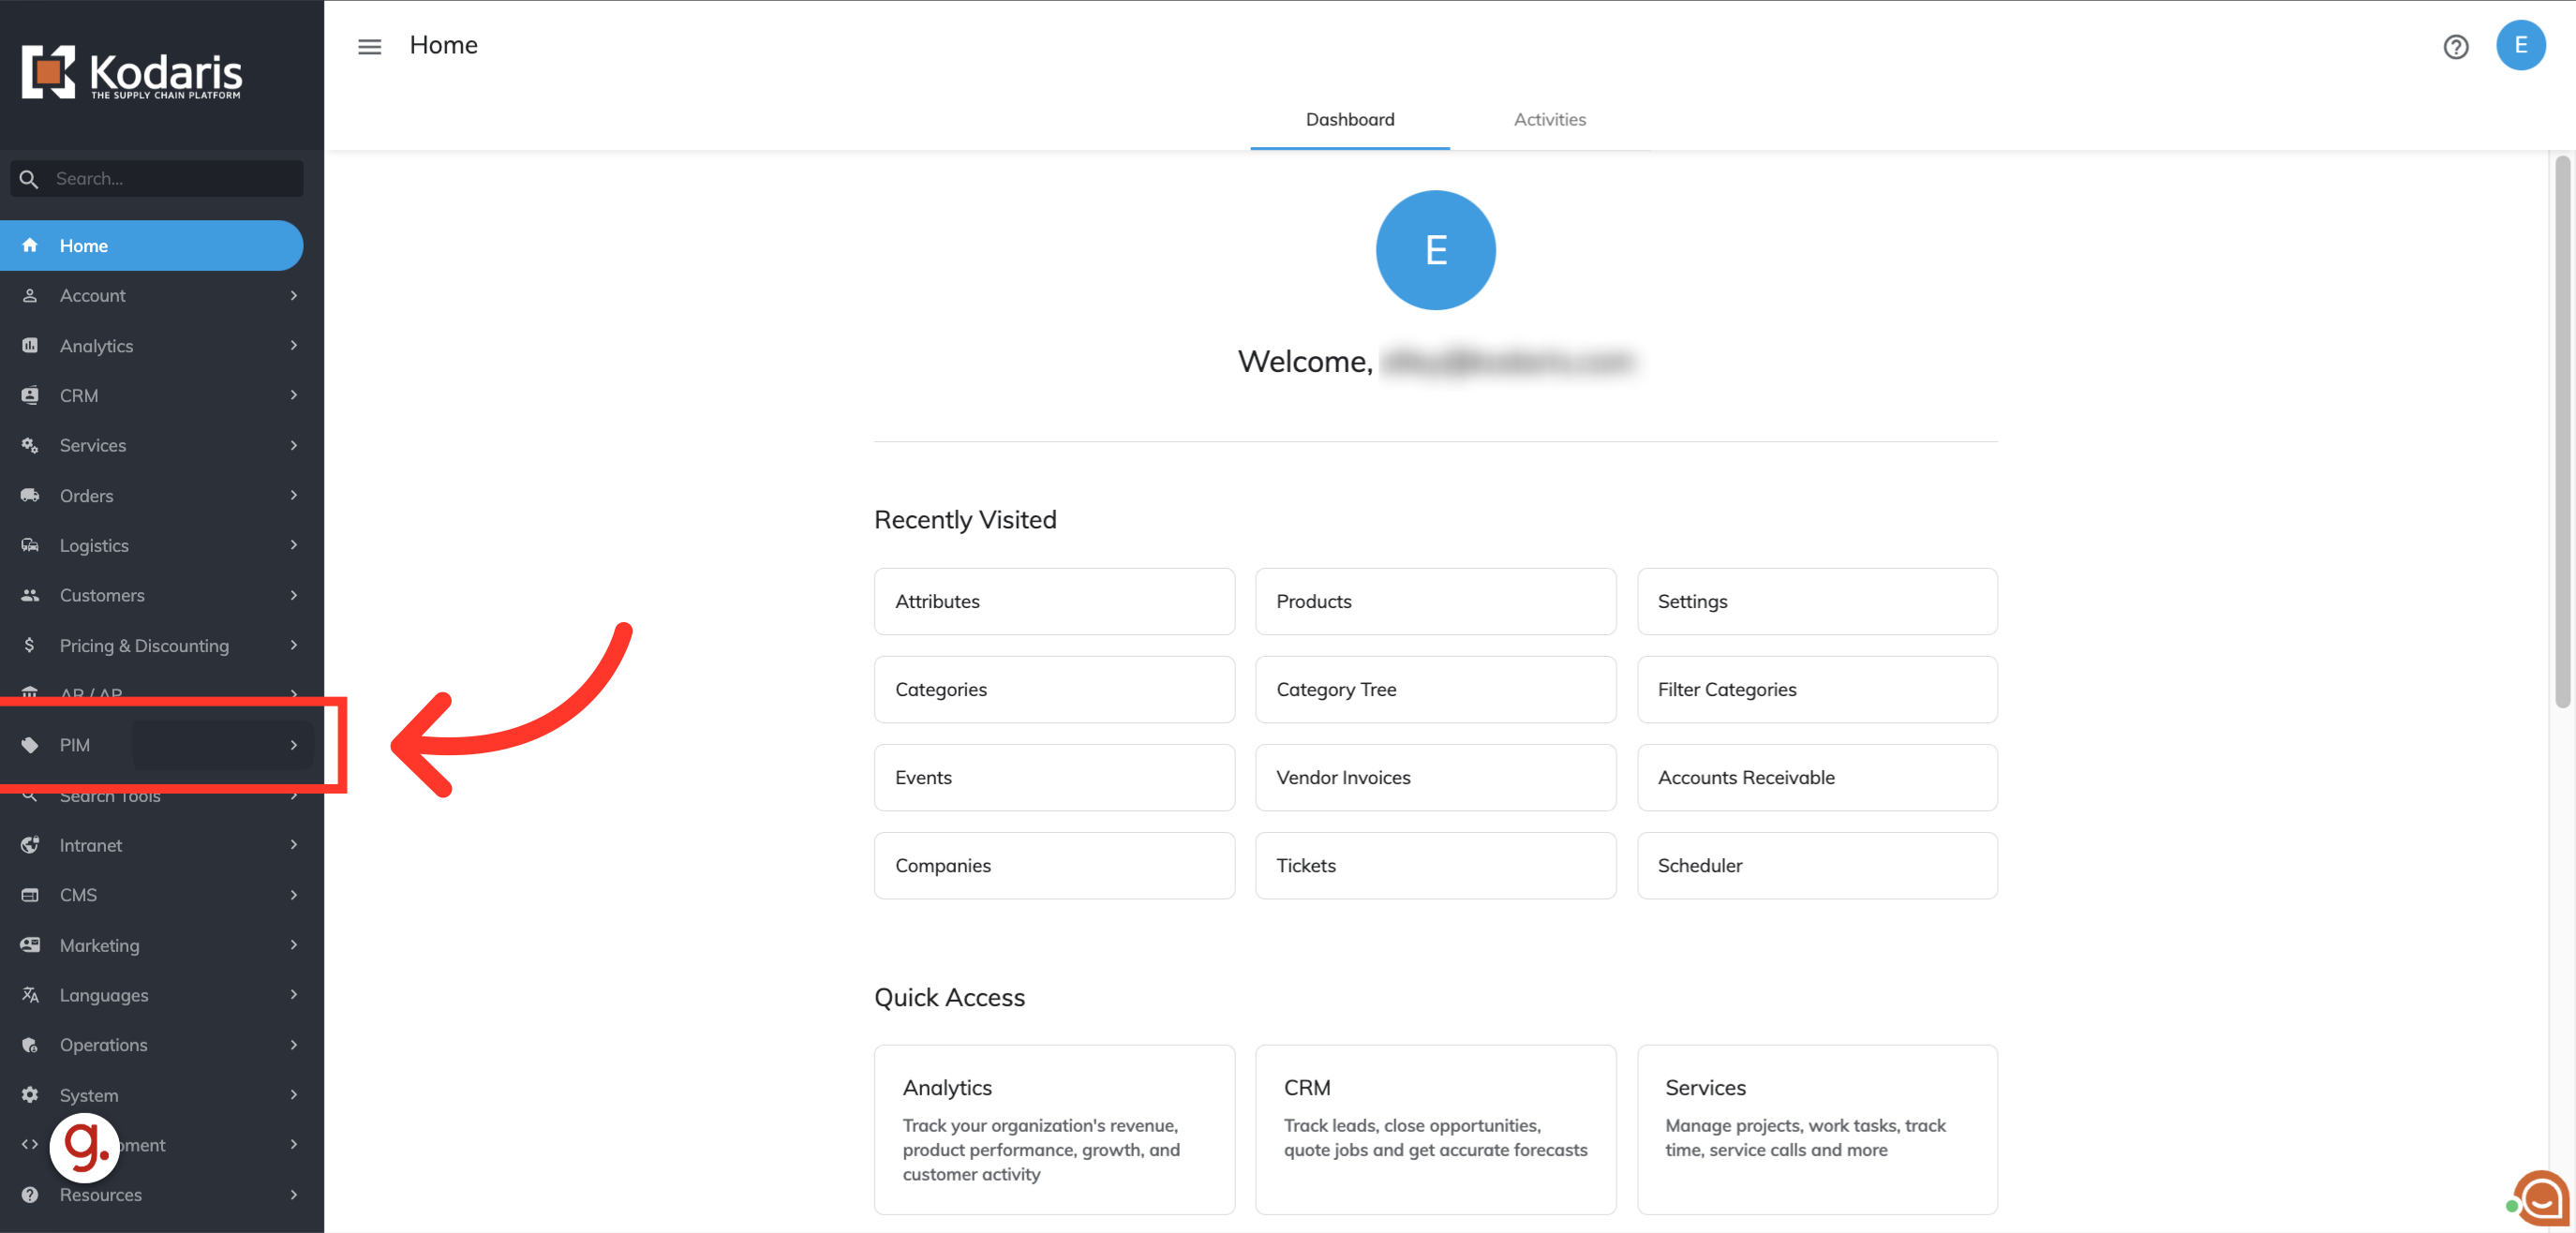Viewport: 2576px width, 1233px height.
Task: Click the user avatar in top right
Action: 2520,46
